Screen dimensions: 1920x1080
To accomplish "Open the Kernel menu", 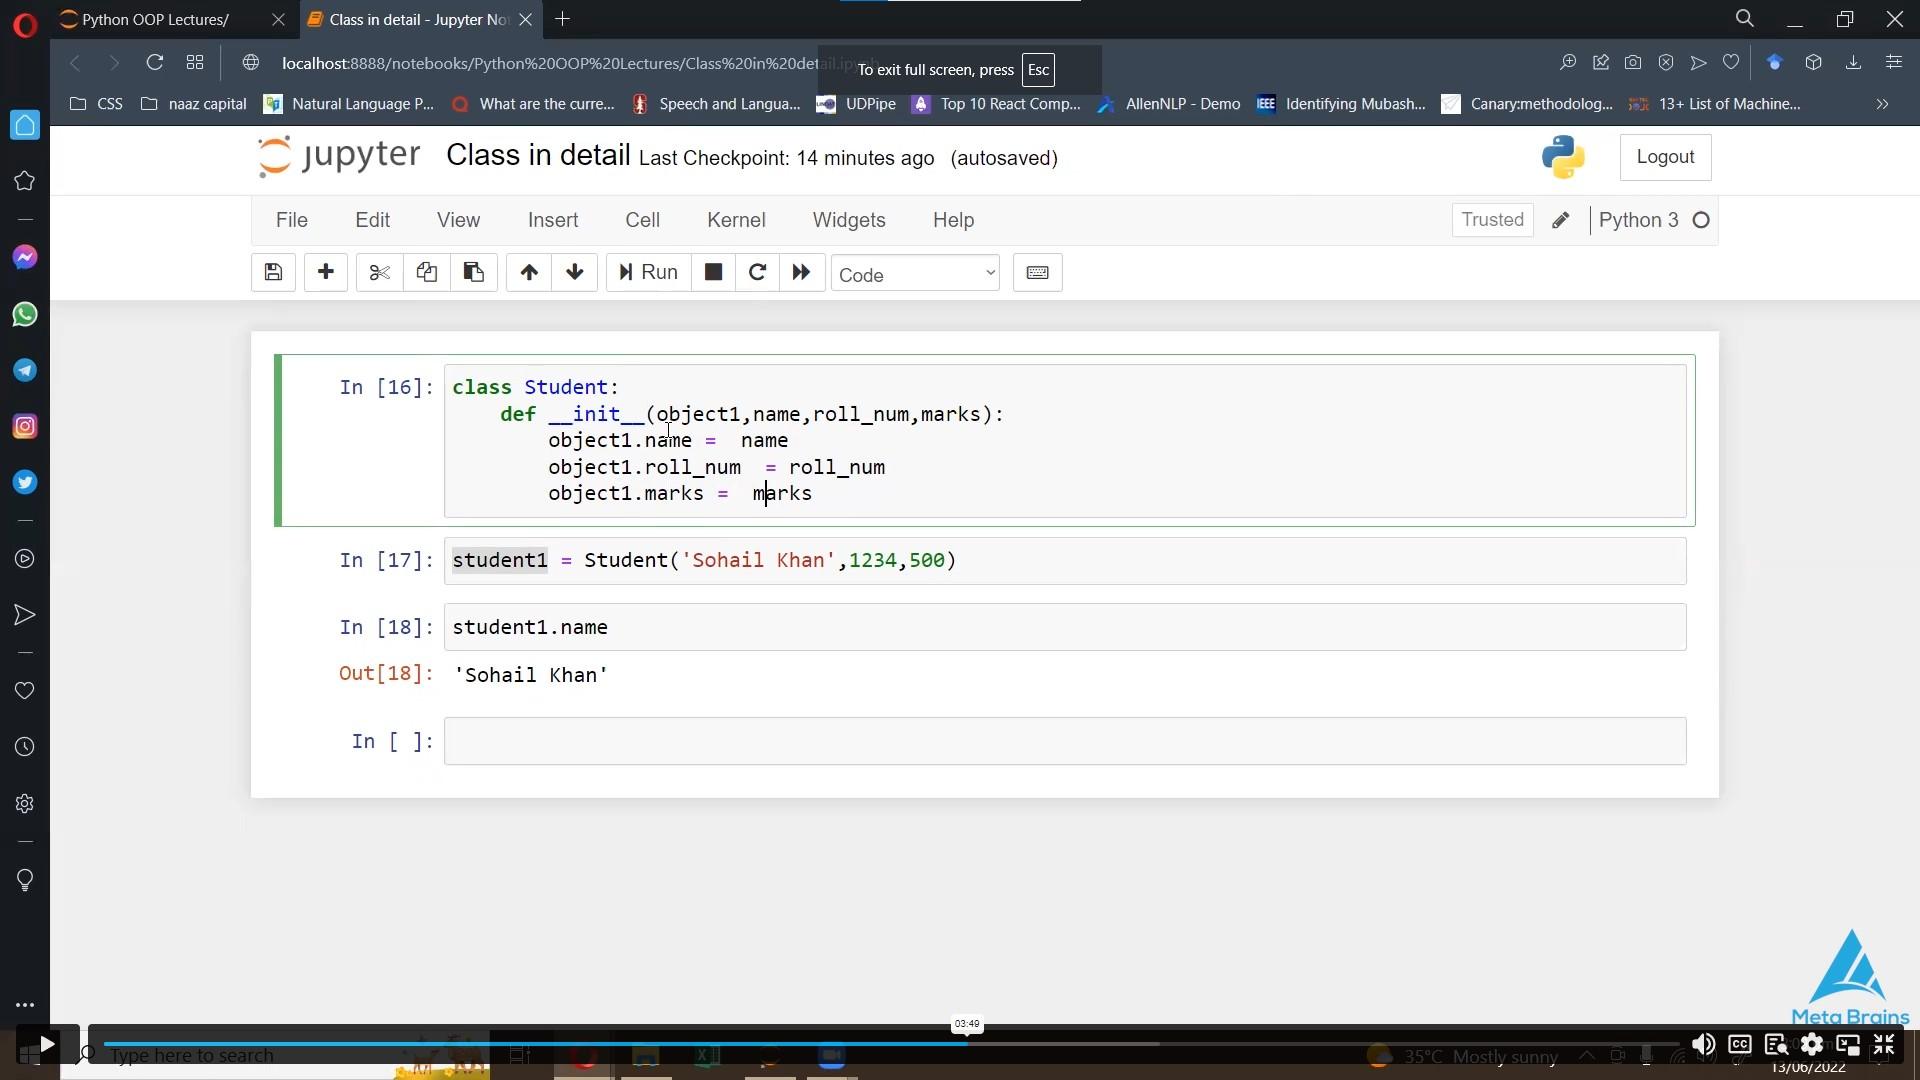I will 736,220.
